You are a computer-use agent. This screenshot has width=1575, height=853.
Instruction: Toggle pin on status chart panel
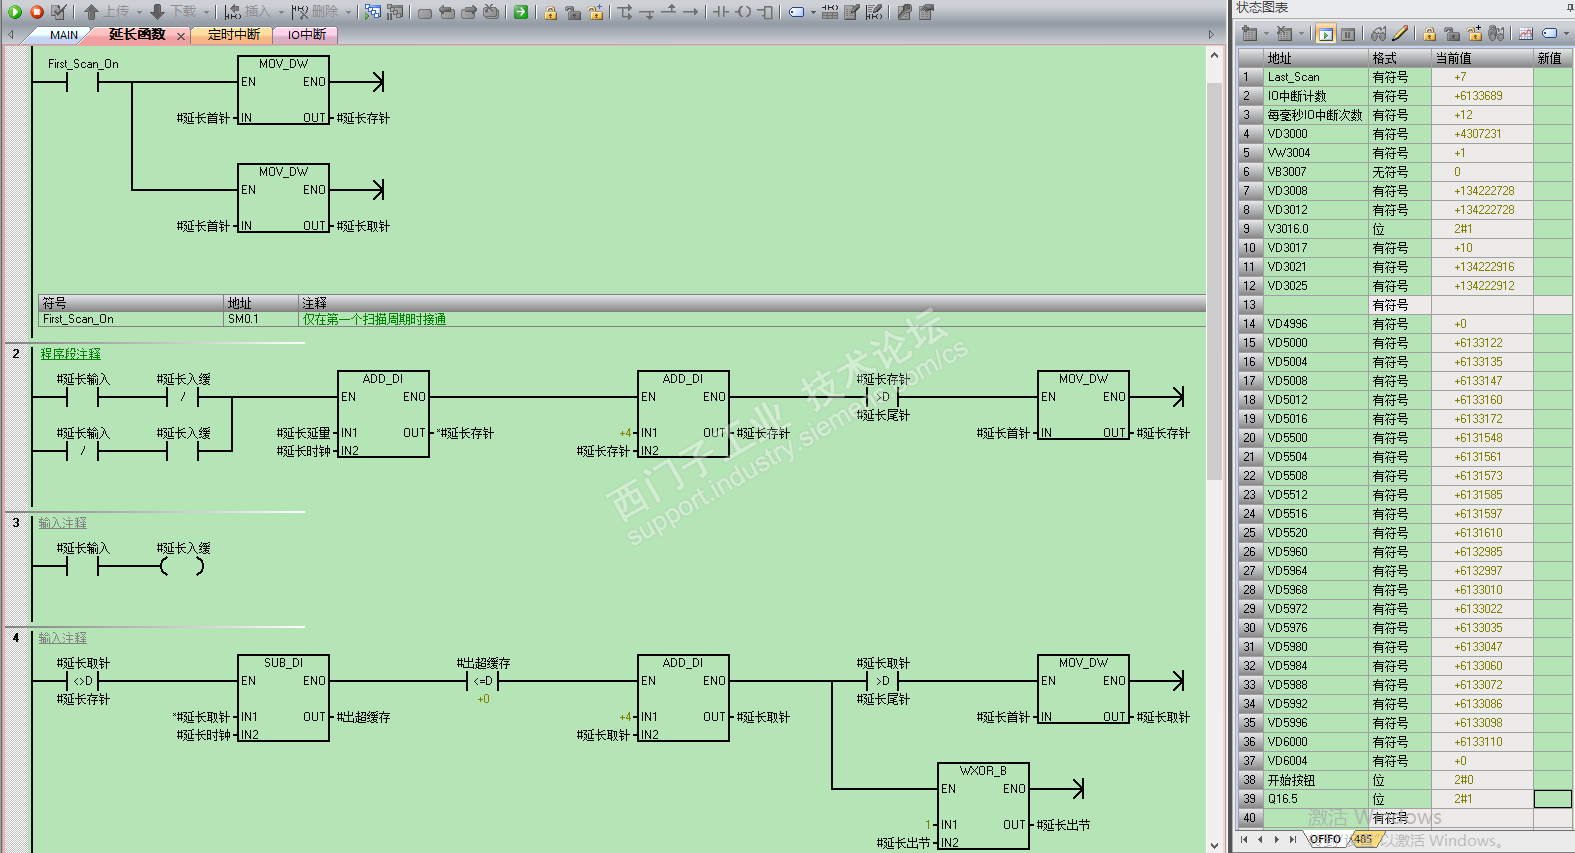pyautogui.click(x=1569, y=7)
